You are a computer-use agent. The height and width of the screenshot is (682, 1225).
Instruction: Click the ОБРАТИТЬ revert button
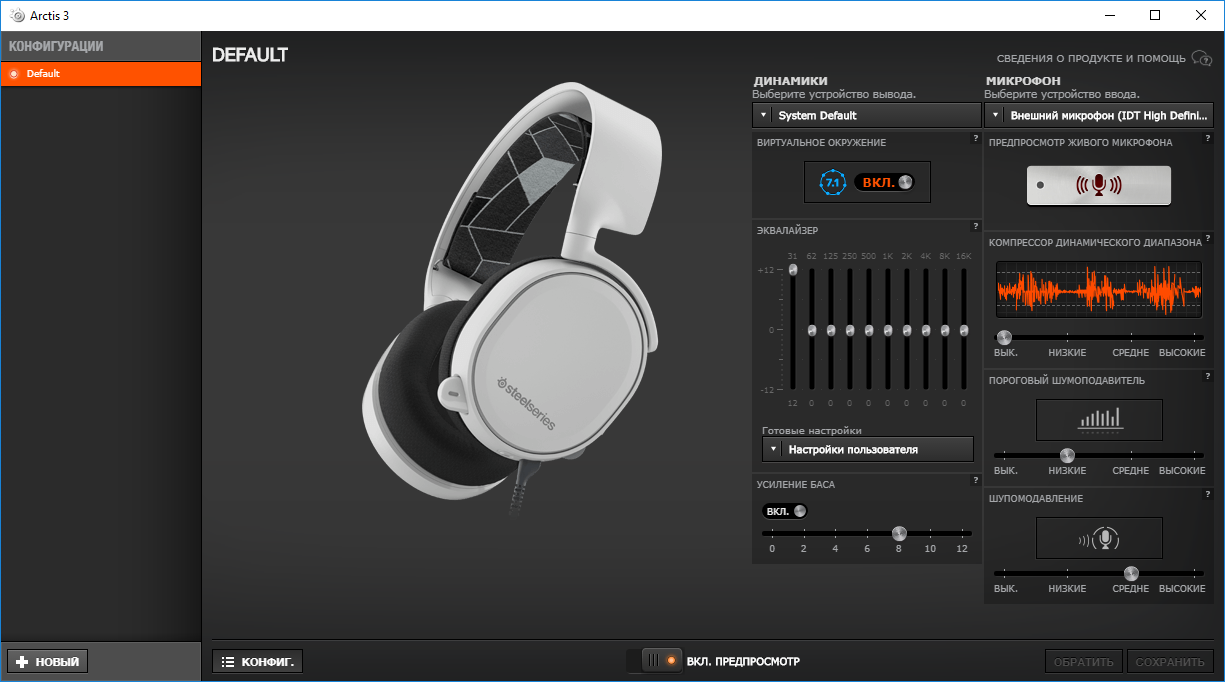point(1083,661)
